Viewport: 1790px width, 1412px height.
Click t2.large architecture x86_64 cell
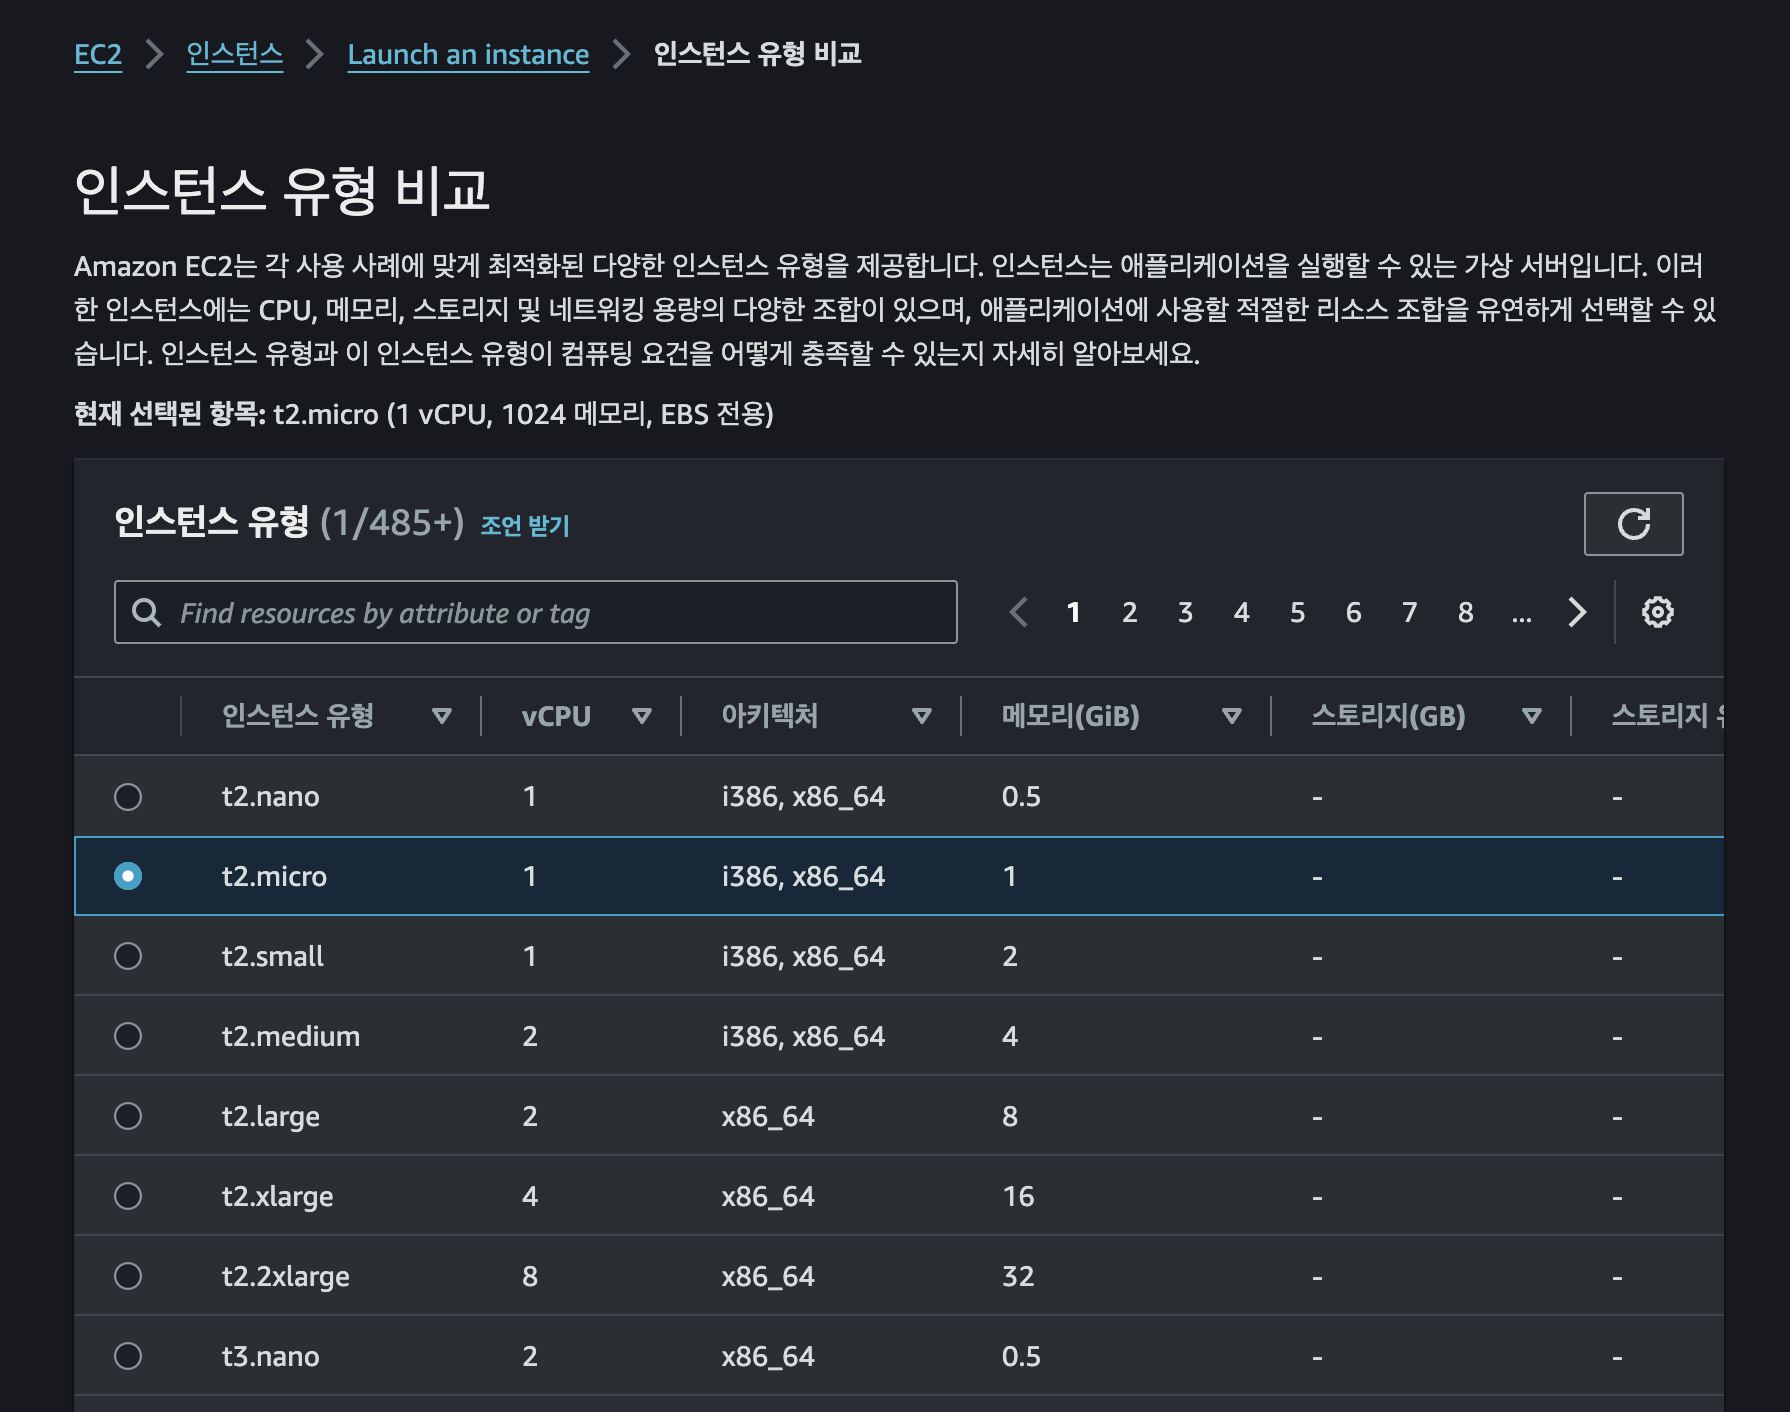(x=768, y=1117)
